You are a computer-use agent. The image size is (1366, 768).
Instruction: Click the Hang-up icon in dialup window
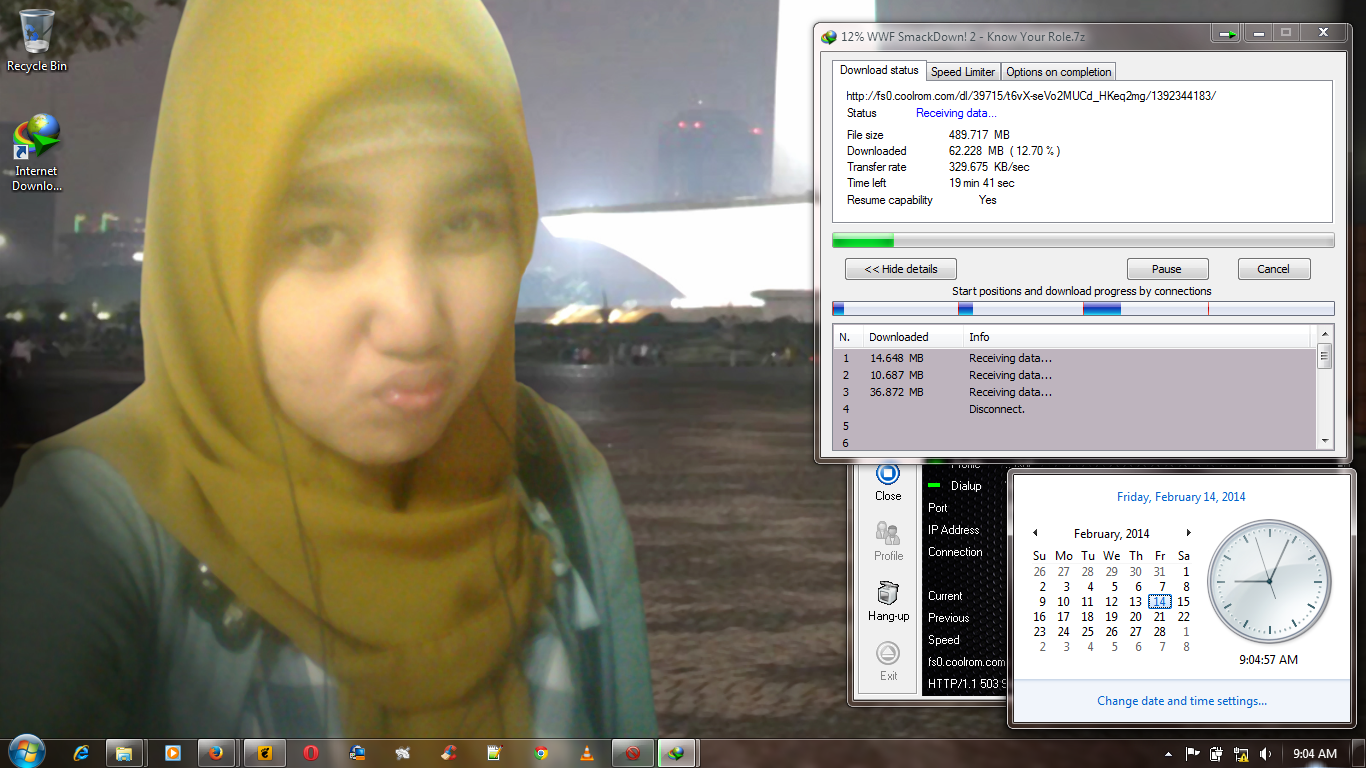[x=888, y=601]
